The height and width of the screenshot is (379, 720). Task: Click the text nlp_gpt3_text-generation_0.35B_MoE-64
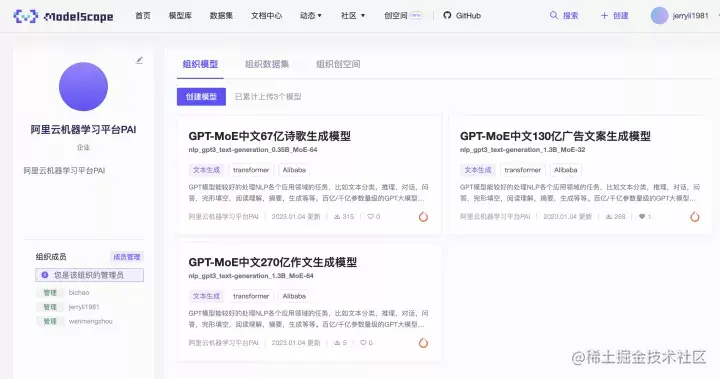[253, 150]
